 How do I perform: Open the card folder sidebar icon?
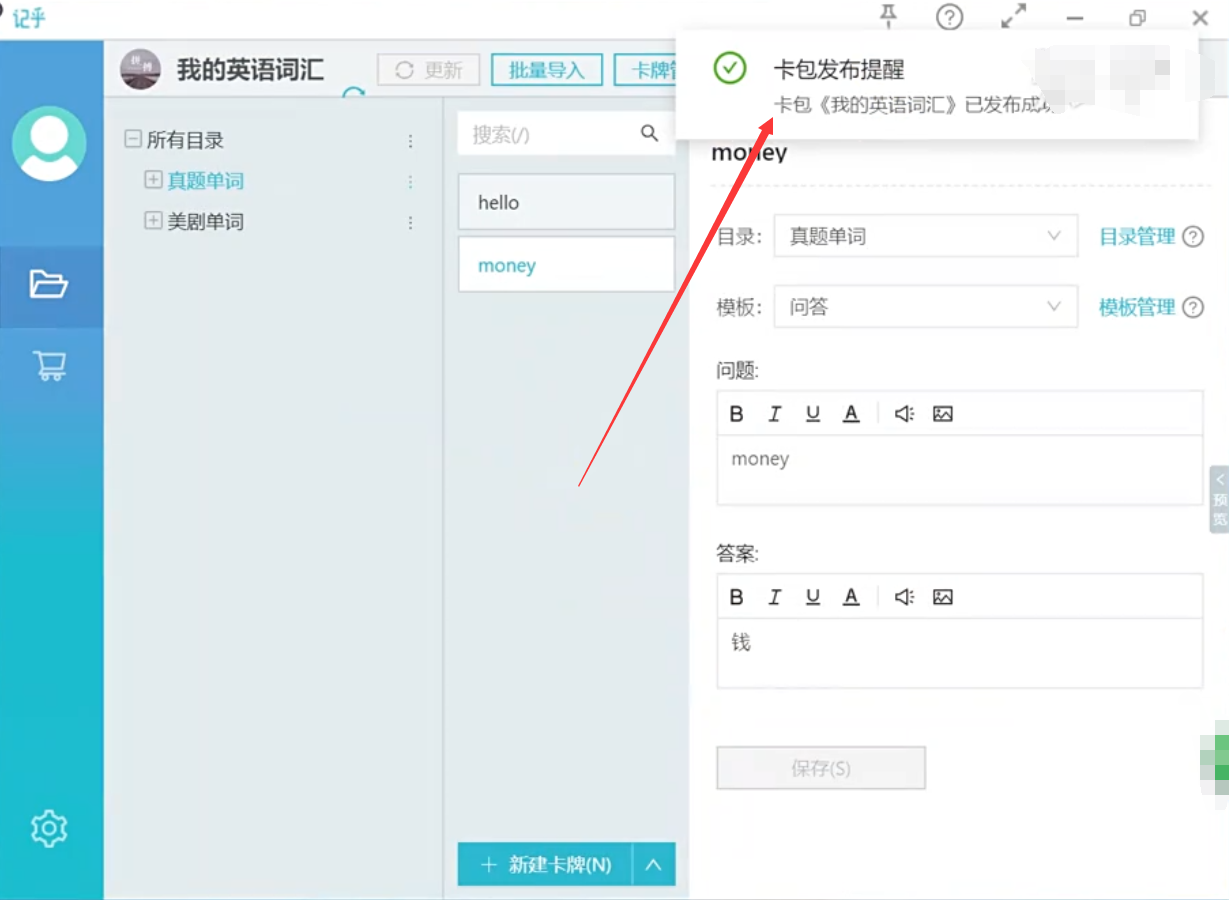click(x=48, y=285)
